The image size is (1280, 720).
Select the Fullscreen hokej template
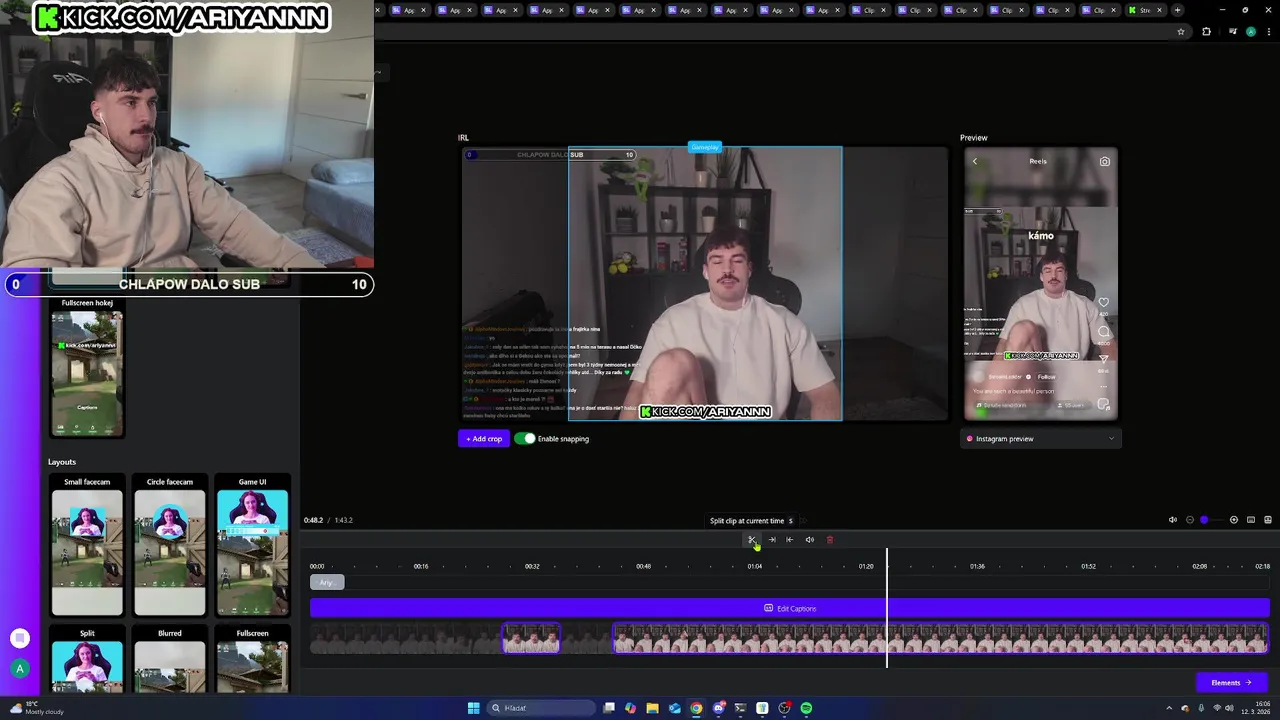87,368
